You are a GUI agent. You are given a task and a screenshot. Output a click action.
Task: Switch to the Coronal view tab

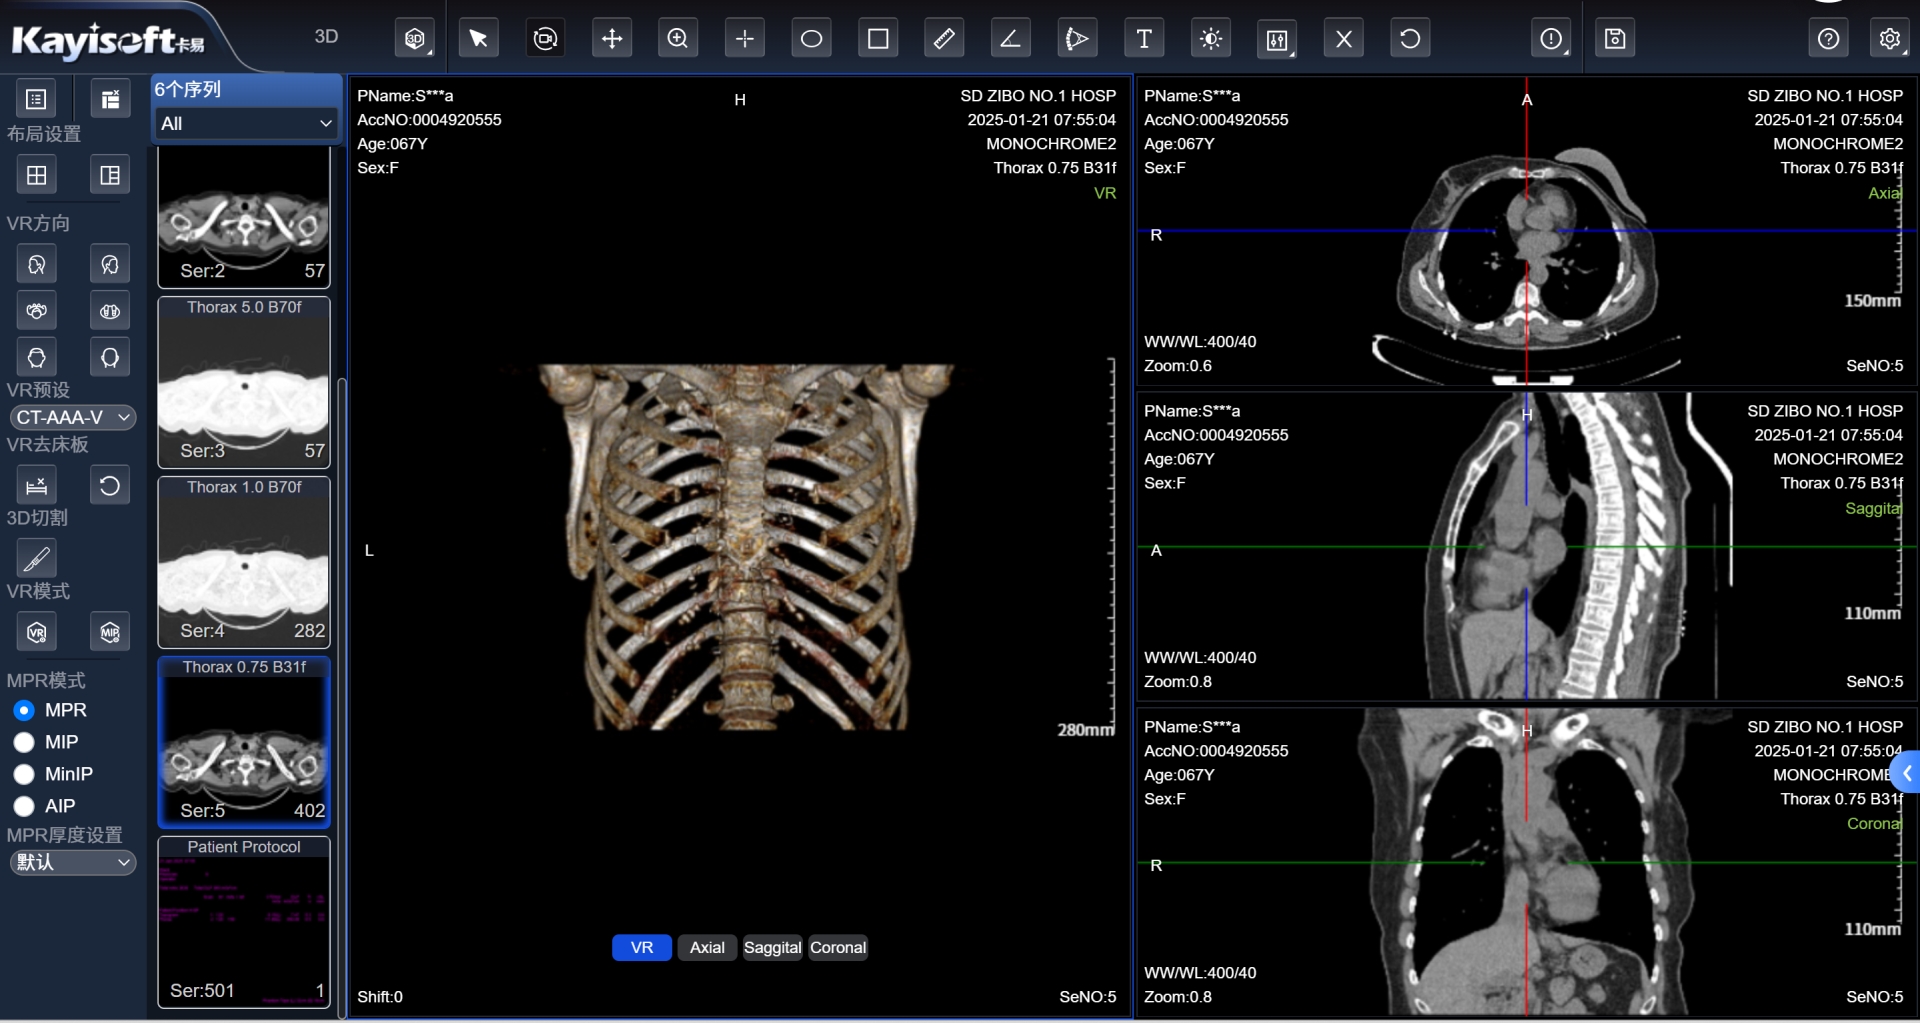838,948
